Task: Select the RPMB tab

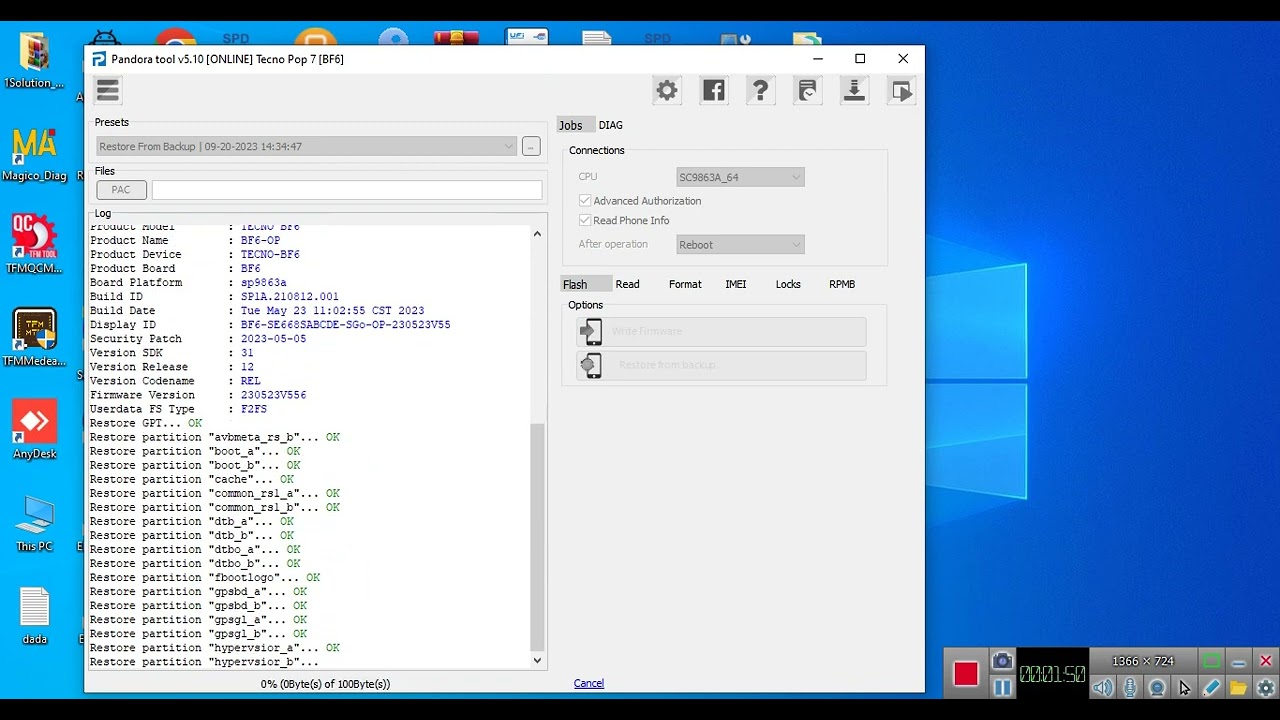Action: click(x=842, y=284)
